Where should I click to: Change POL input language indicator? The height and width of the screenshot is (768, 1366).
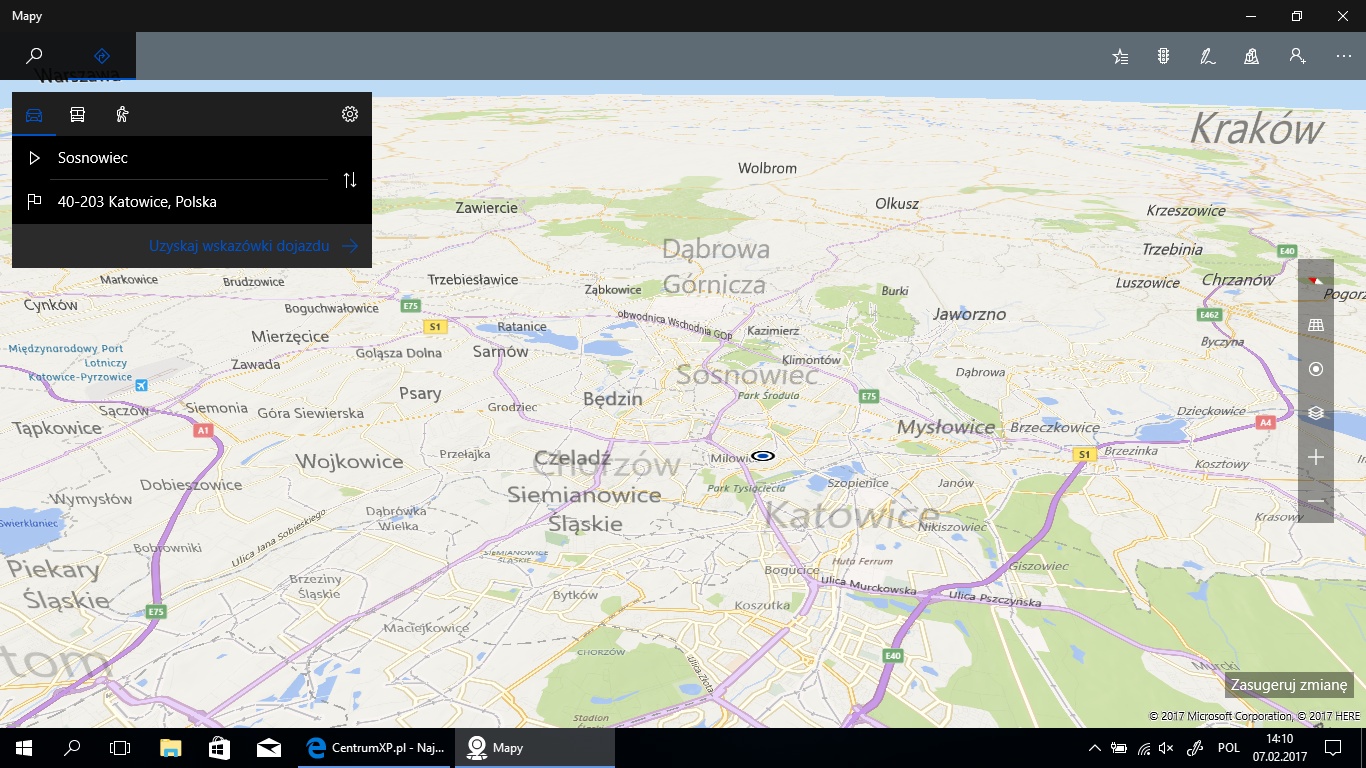pyautogui.click(x=1229, y=748)
